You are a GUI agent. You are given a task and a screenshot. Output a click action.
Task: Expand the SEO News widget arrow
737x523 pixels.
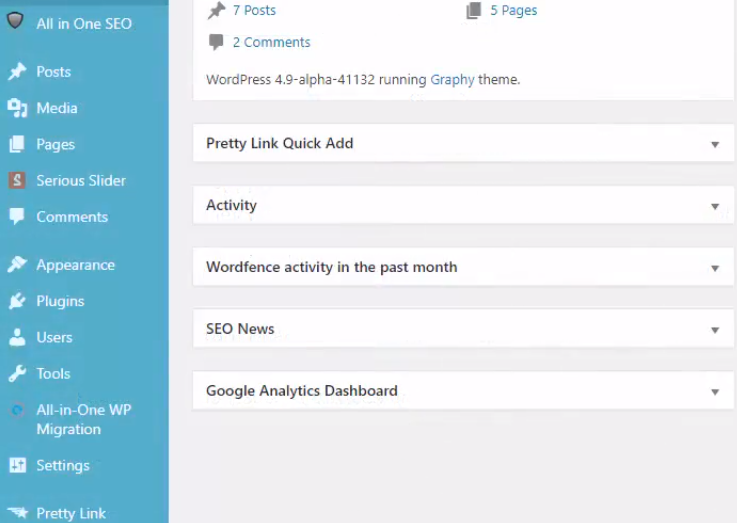[715, 330]
